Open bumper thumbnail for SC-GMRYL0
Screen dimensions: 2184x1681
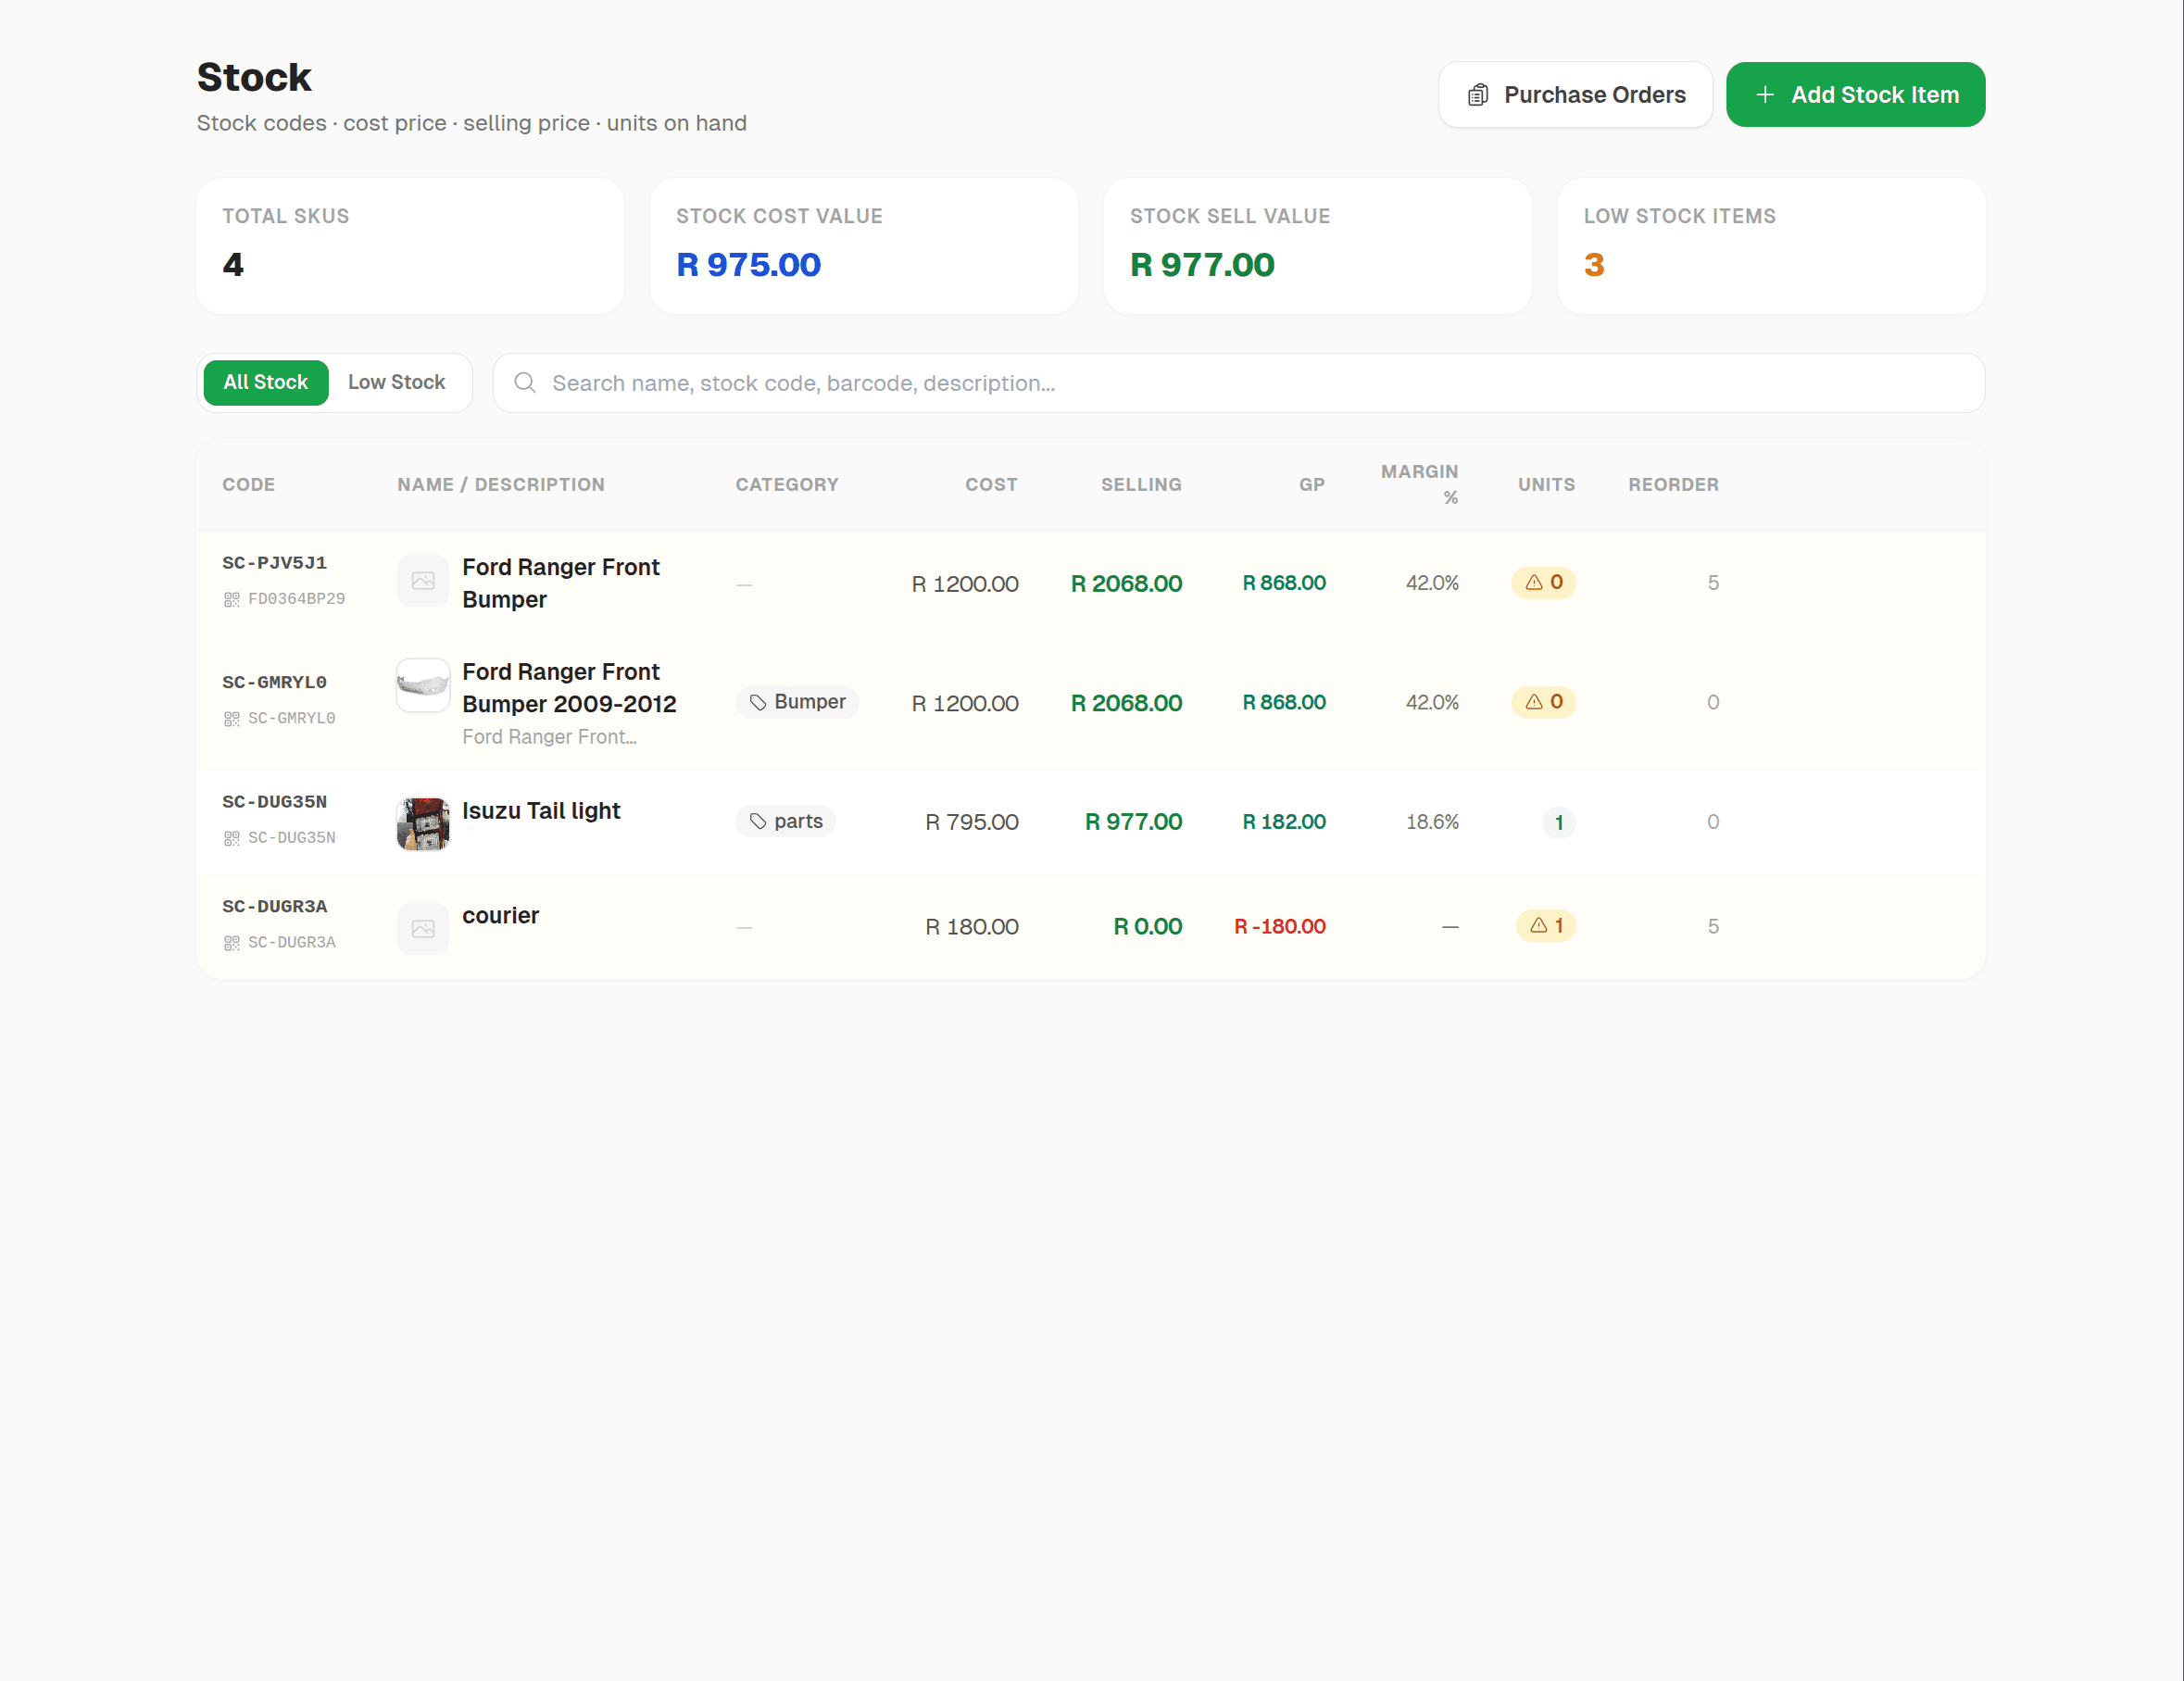click(423, 685)
